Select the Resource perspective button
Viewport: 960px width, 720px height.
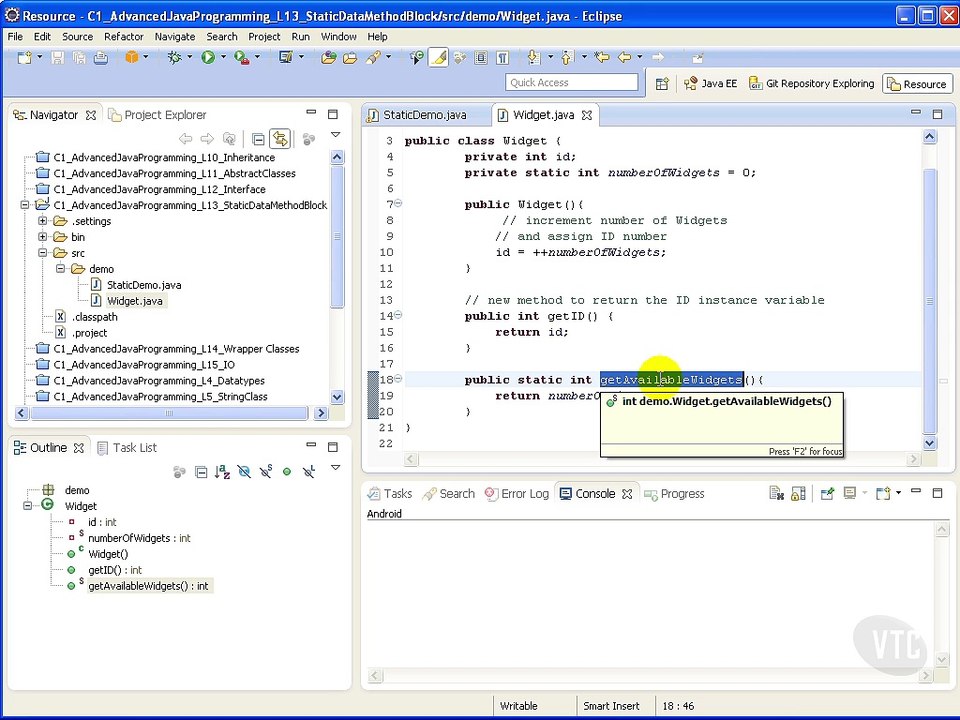click(917, 84)
